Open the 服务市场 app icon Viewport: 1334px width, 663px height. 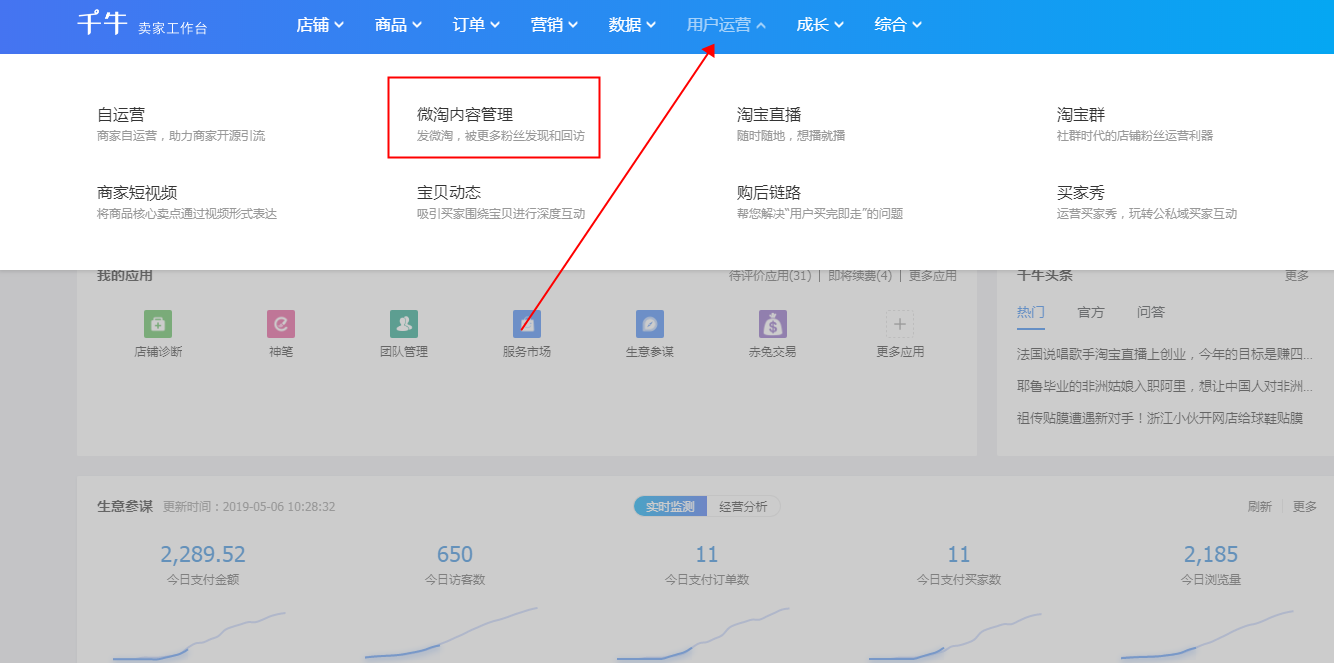pos(527,324)
